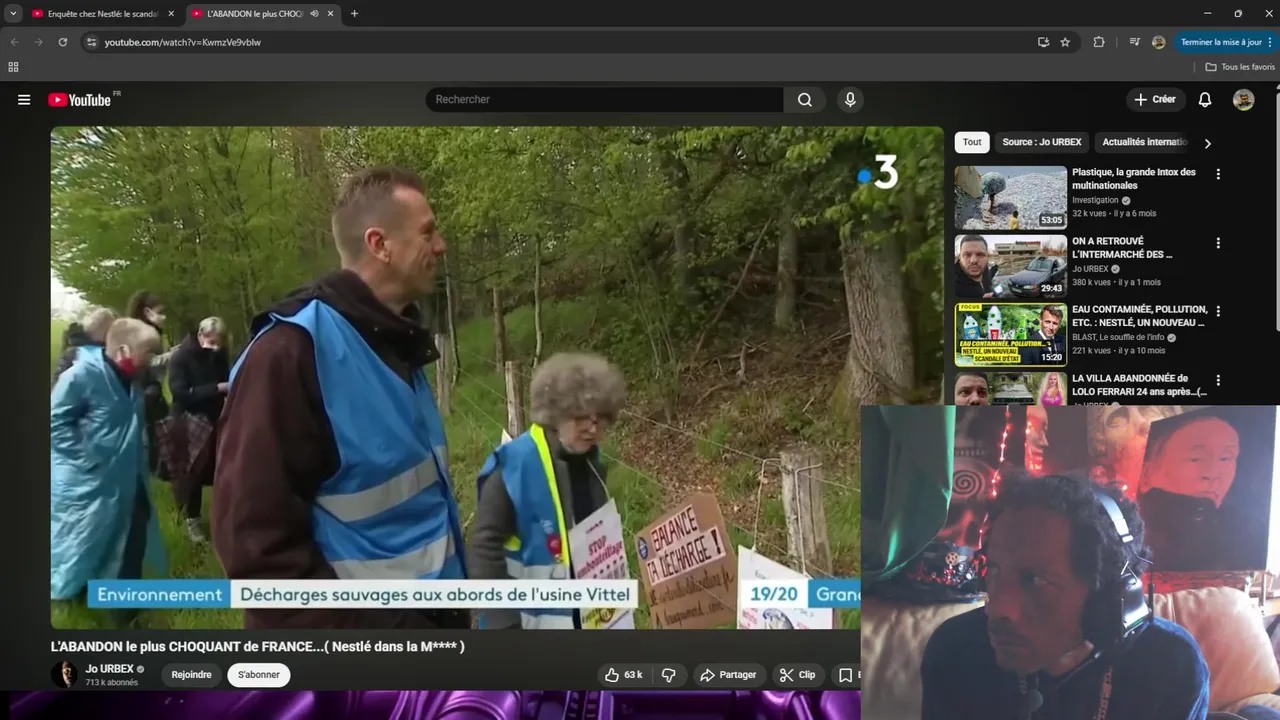Click the 'Investigation' channel name
1280x720 pixels.
pos(1096,200)
